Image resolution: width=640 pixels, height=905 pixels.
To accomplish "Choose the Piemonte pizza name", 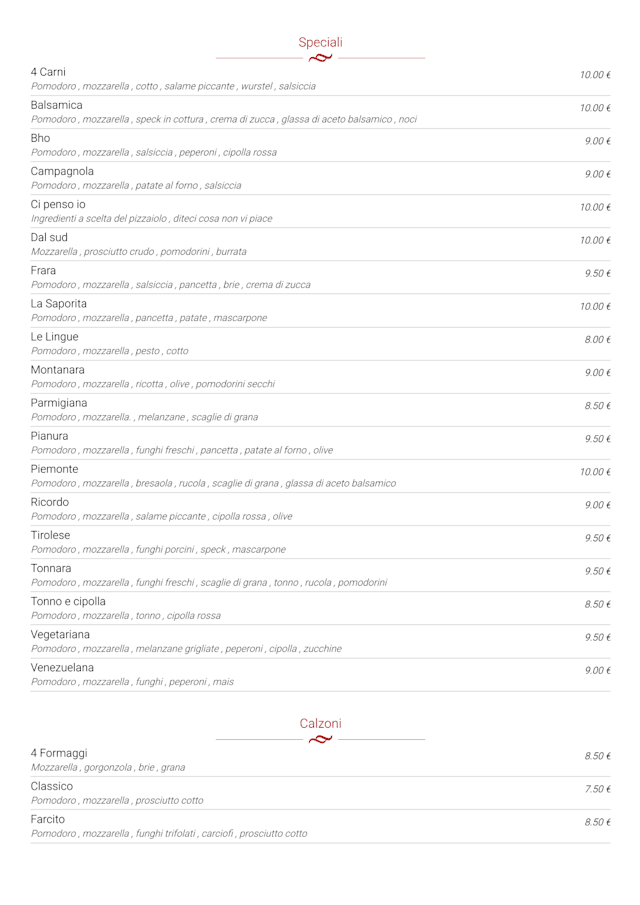I will tap(54, 468).
